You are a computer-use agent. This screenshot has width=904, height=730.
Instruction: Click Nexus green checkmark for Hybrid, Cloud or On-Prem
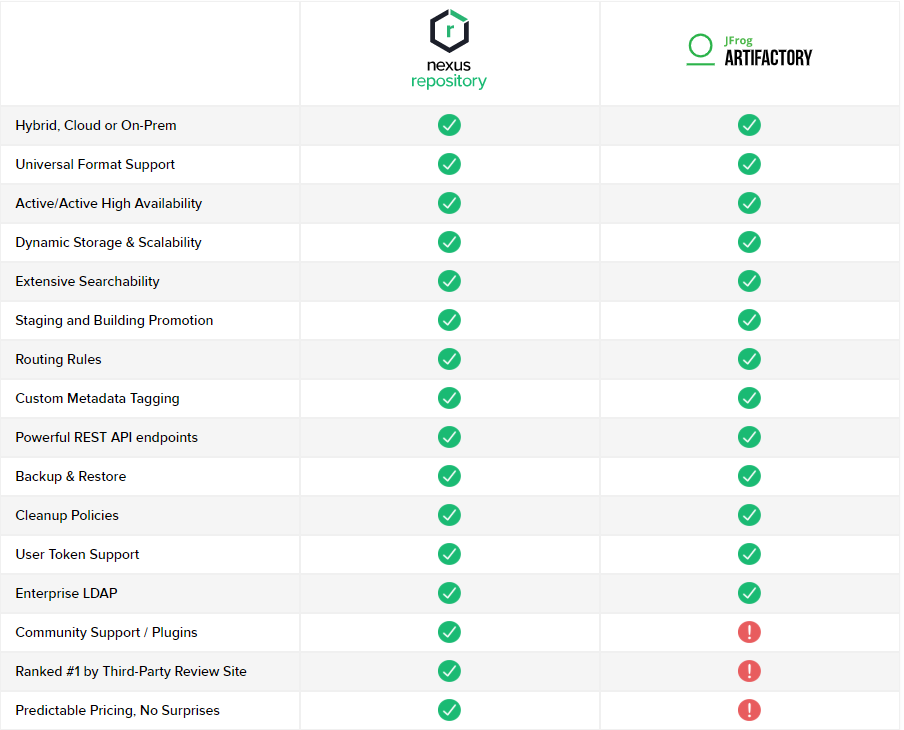click(x=449, y=125)
